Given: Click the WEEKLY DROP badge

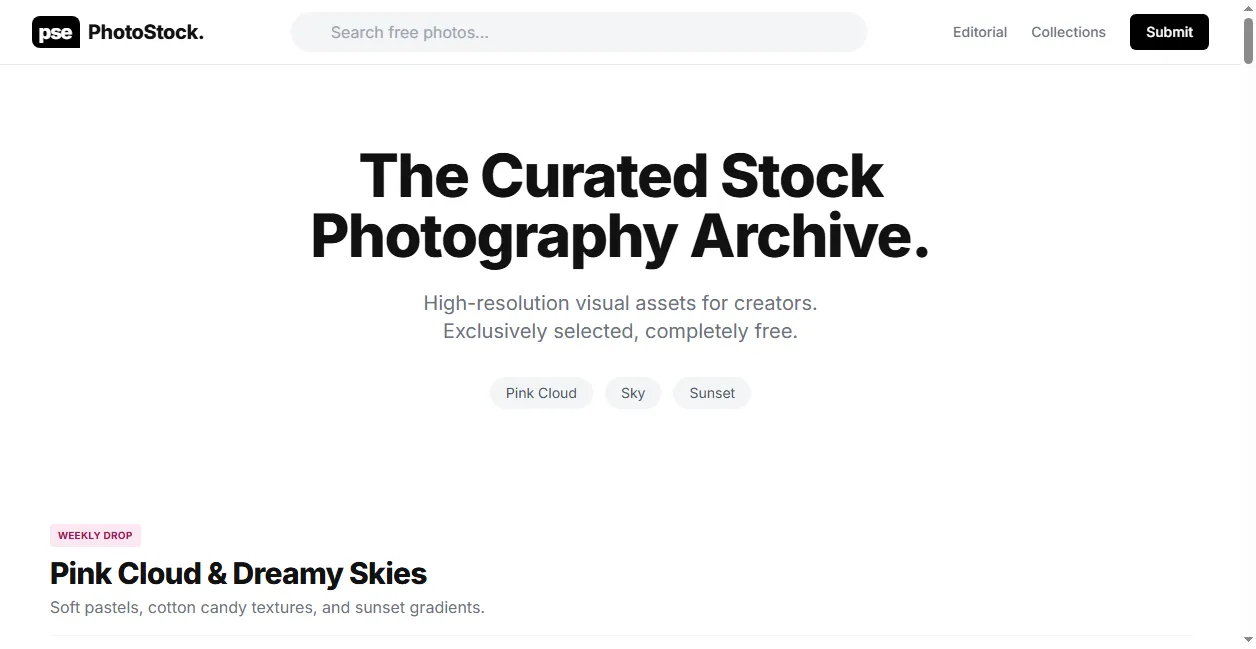Looking at the screenshot, I should (95, 535).
